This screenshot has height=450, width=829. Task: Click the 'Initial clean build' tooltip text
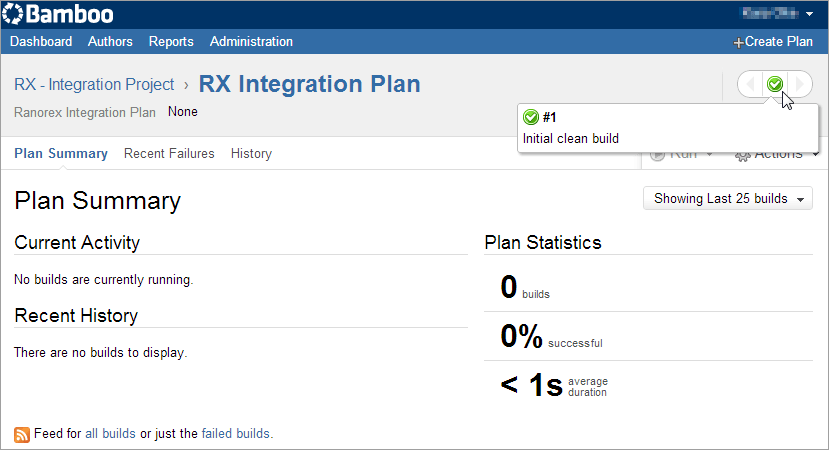point(570,139)
